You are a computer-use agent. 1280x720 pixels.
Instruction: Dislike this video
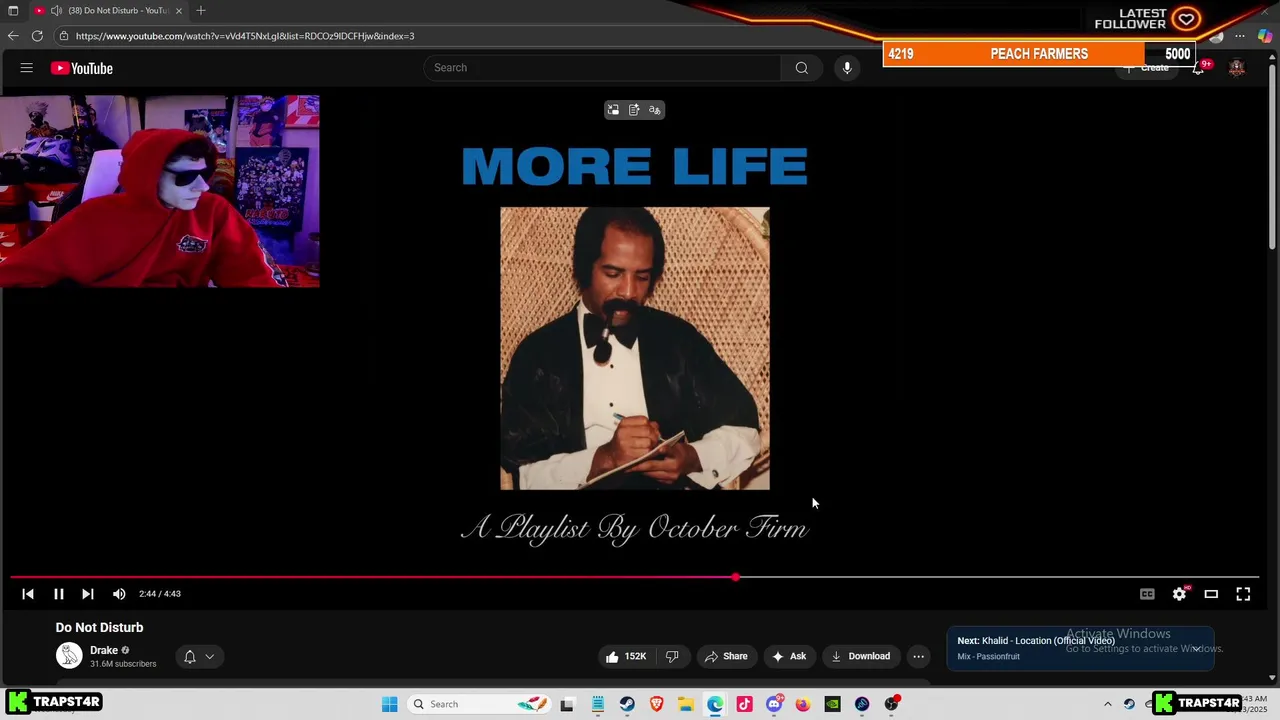coord(672,656)
